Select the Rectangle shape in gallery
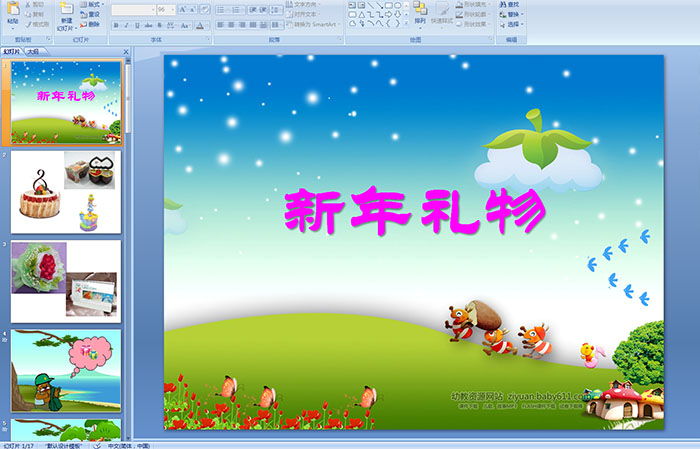The width and height of the screenshot is (700, 449). tap(389, 5)
